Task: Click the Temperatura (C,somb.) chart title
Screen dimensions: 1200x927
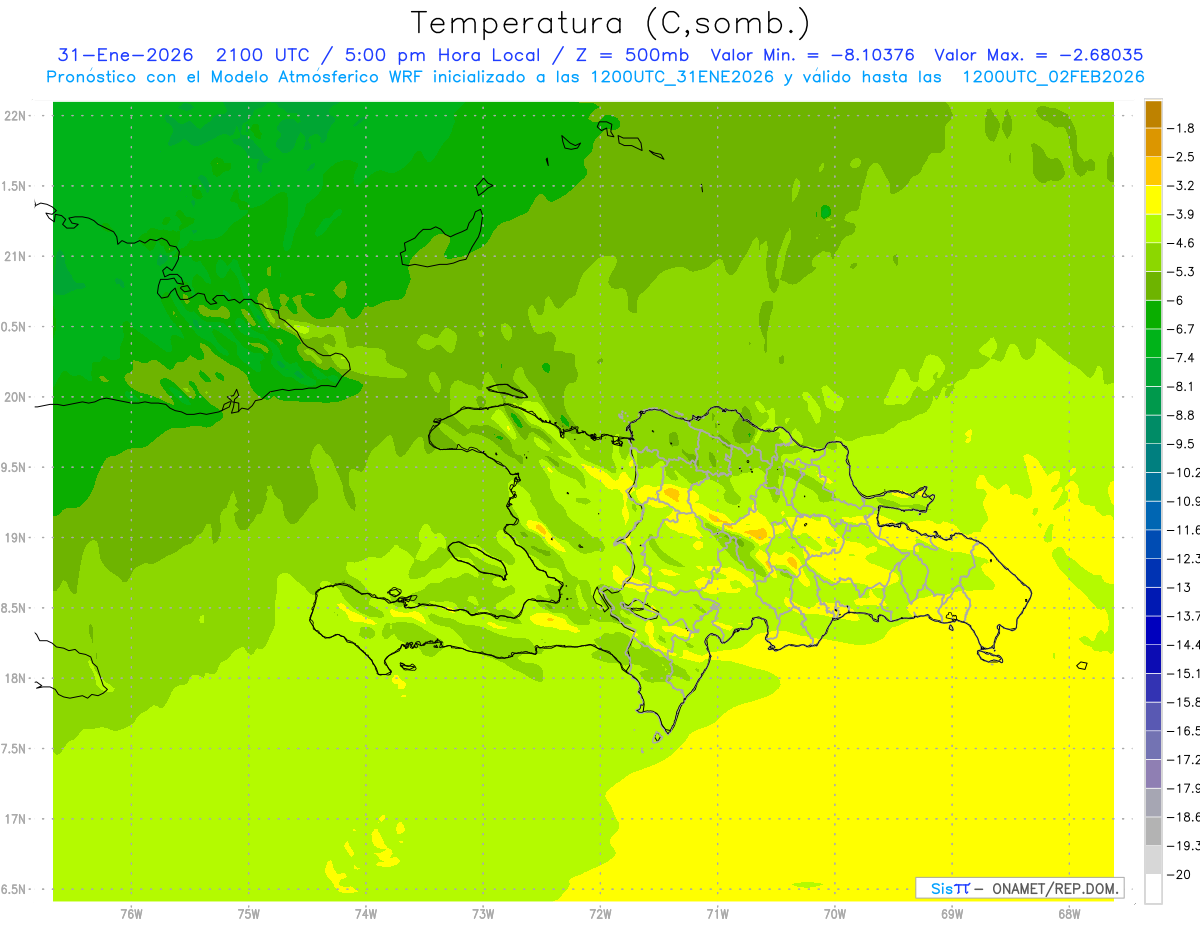Action: (610, 23)
